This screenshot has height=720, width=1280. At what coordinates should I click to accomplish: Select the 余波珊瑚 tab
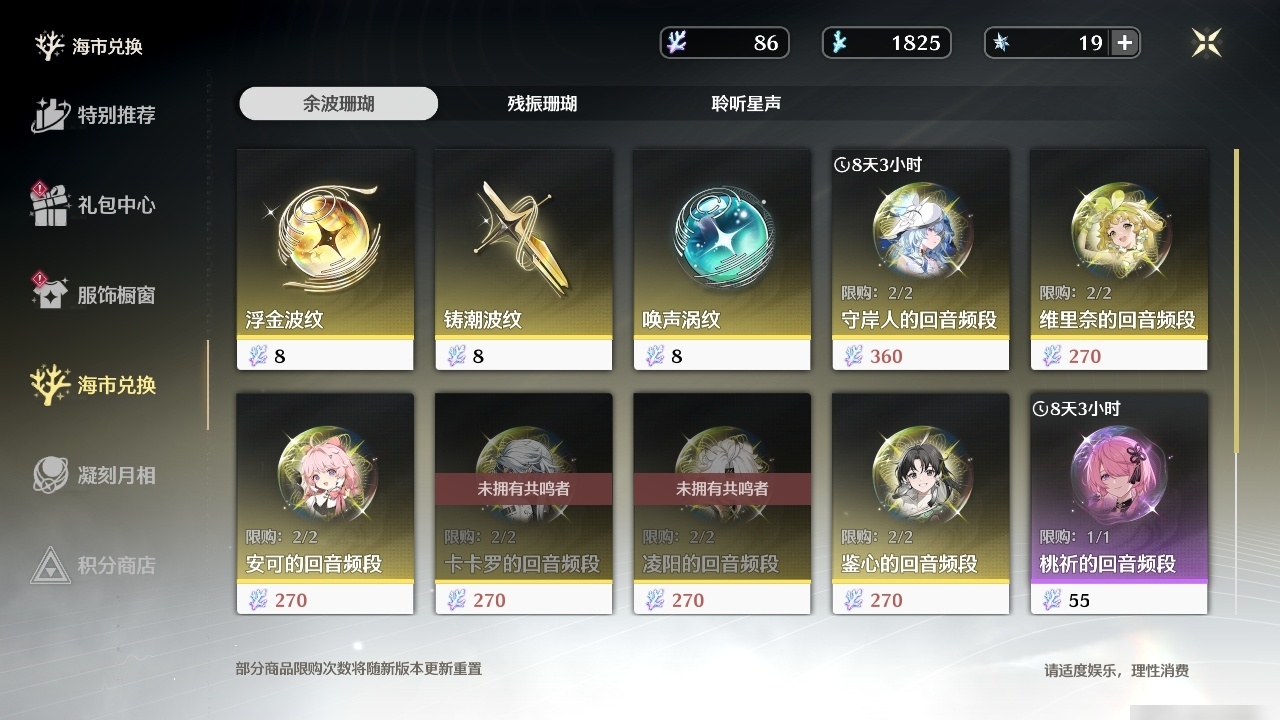pyautogui.click(x=339, y=103)
